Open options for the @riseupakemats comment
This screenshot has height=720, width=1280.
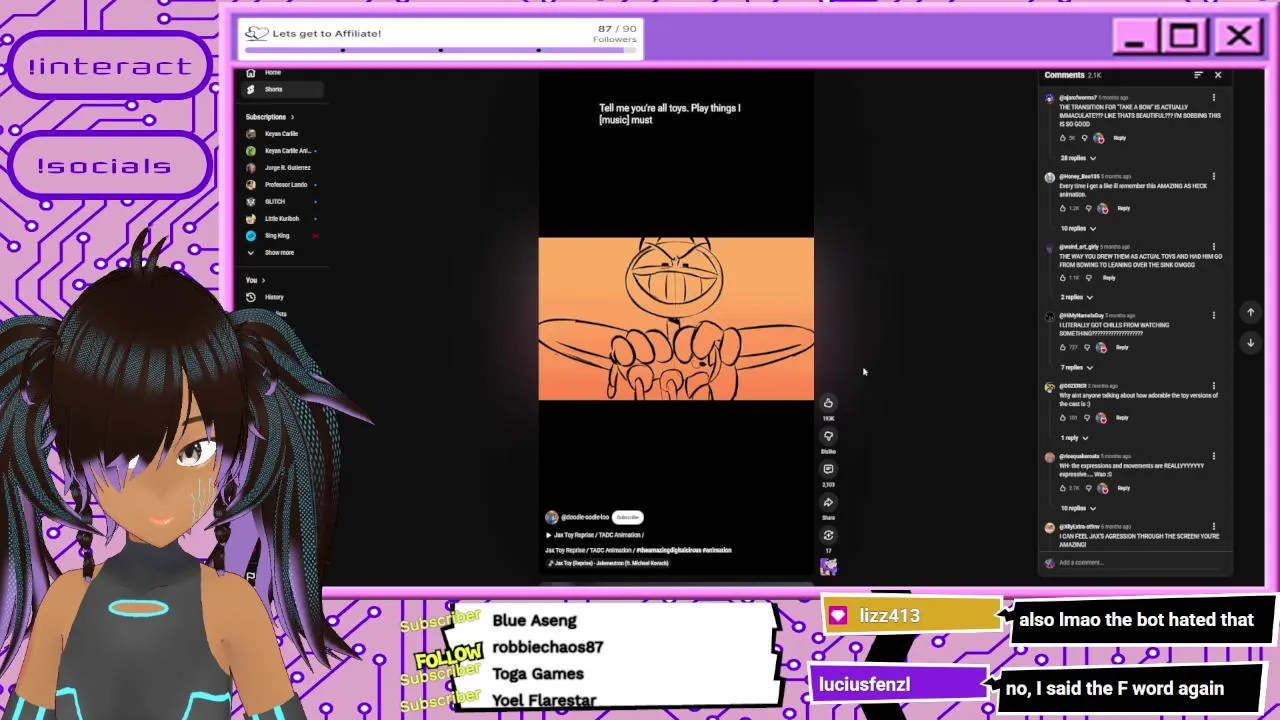pos(1214,456)
